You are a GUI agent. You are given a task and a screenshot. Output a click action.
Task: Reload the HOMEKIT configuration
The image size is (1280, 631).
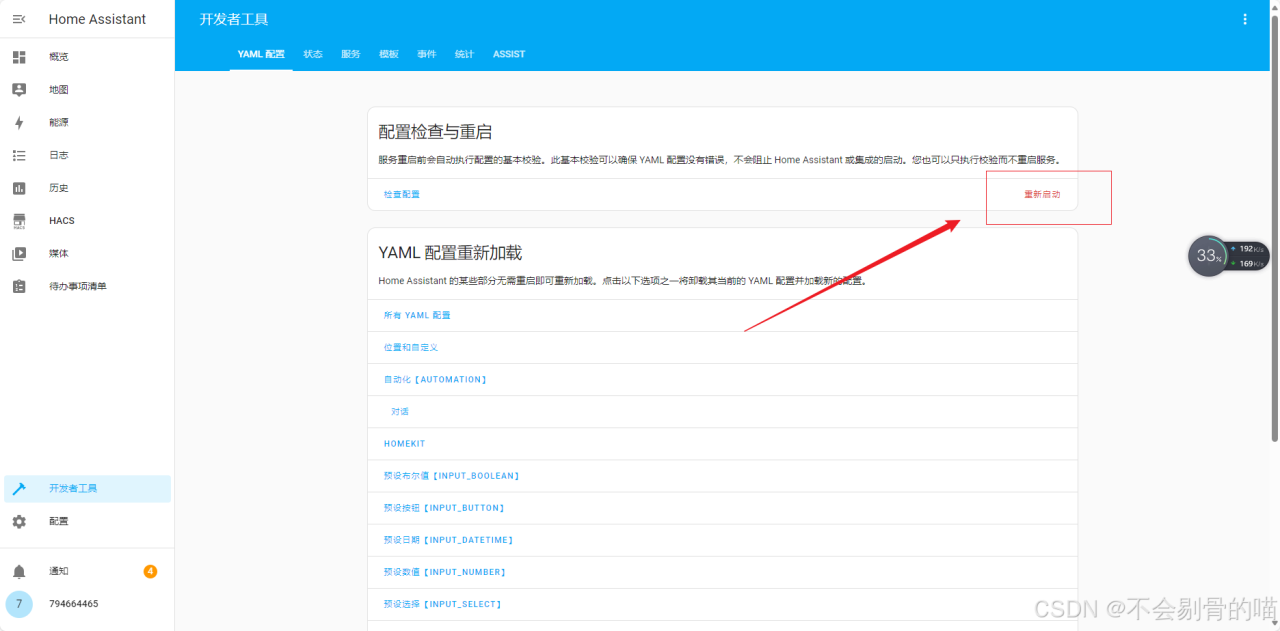pos(404,443)
